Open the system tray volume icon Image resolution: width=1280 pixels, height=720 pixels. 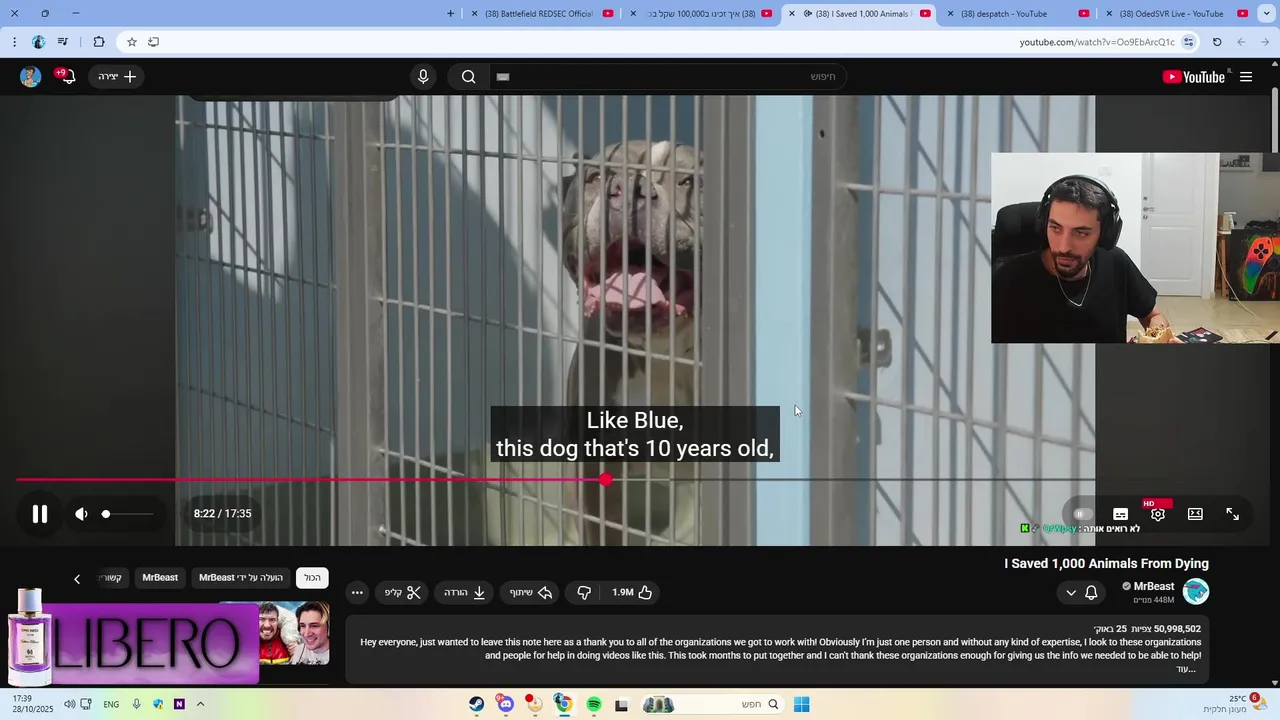point(69,704)
